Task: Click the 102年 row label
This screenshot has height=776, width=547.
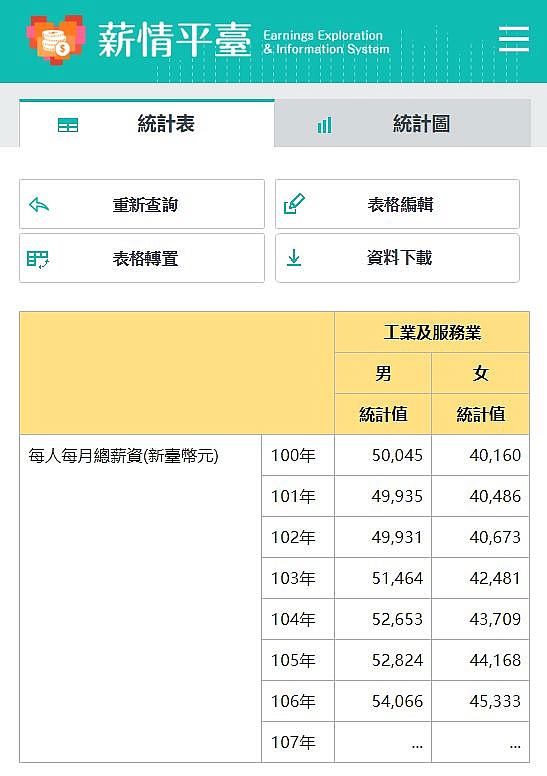Action: pos(298,537)
